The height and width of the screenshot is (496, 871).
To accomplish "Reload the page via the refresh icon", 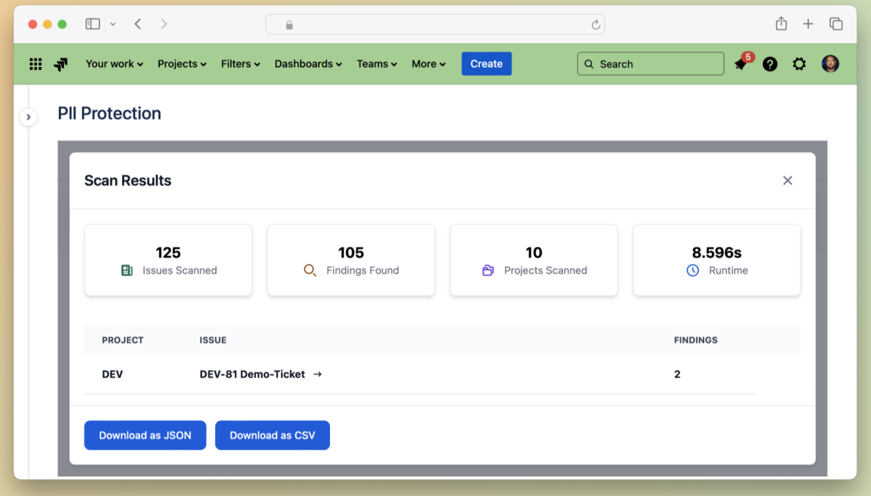I will pos(595,24).
